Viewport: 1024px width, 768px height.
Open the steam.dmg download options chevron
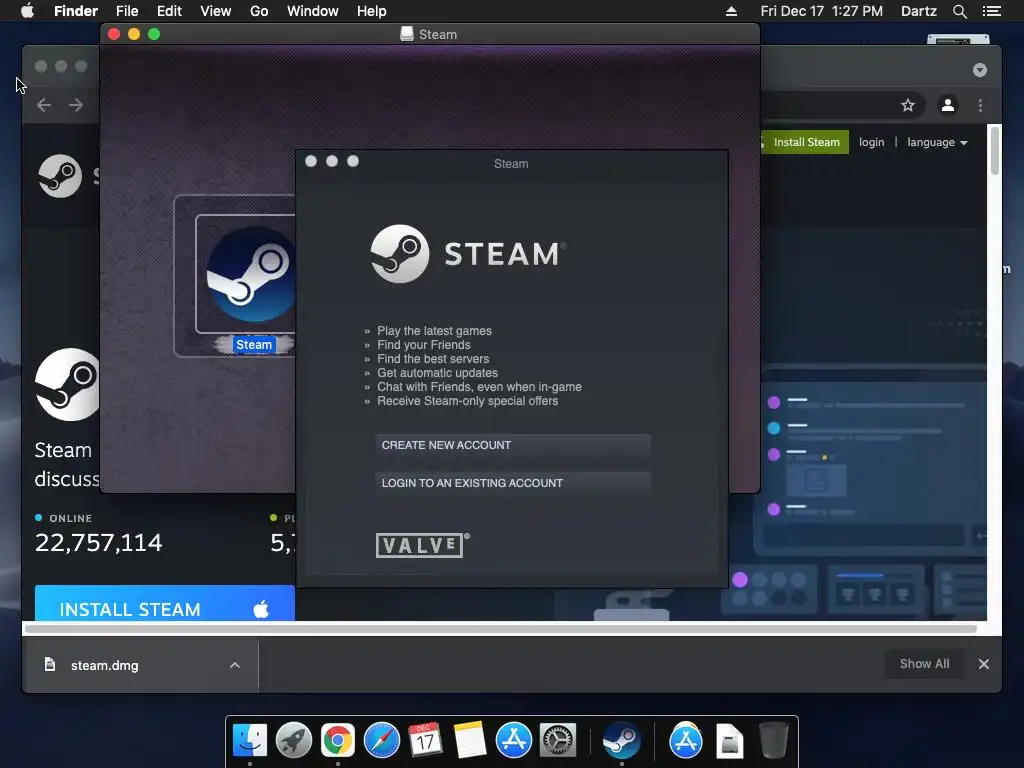234,665
